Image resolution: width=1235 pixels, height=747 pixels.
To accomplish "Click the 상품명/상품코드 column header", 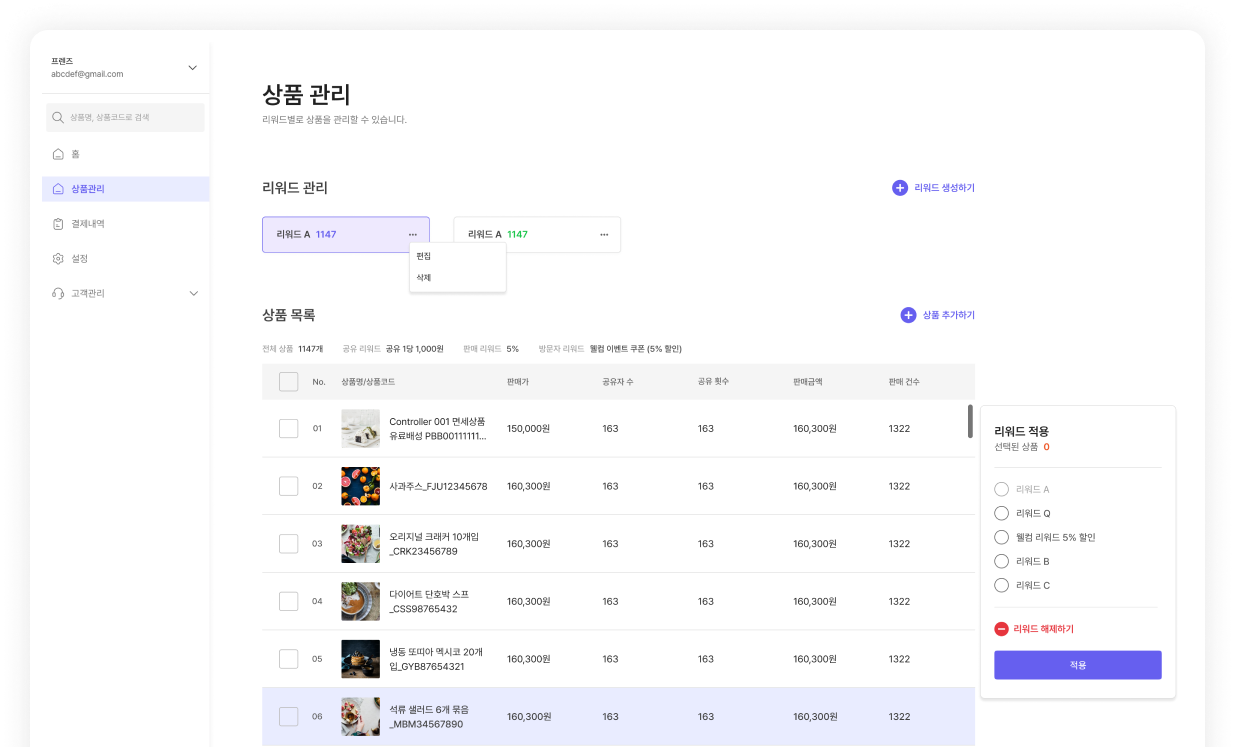I will click(368, 382).
